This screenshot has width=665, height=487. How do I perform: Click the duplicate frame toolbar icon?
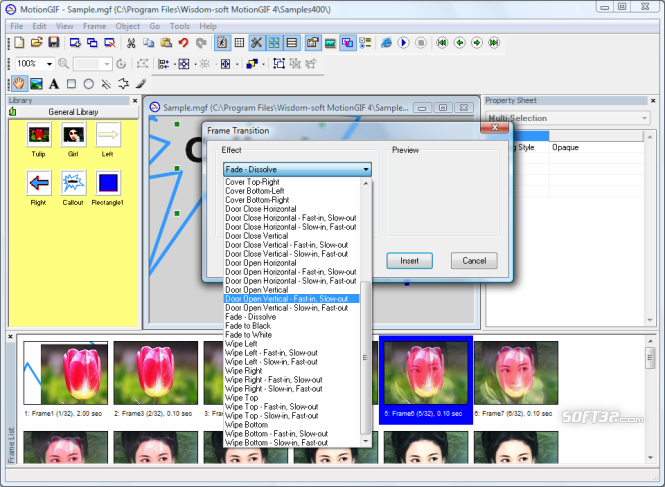coord(92,43)
